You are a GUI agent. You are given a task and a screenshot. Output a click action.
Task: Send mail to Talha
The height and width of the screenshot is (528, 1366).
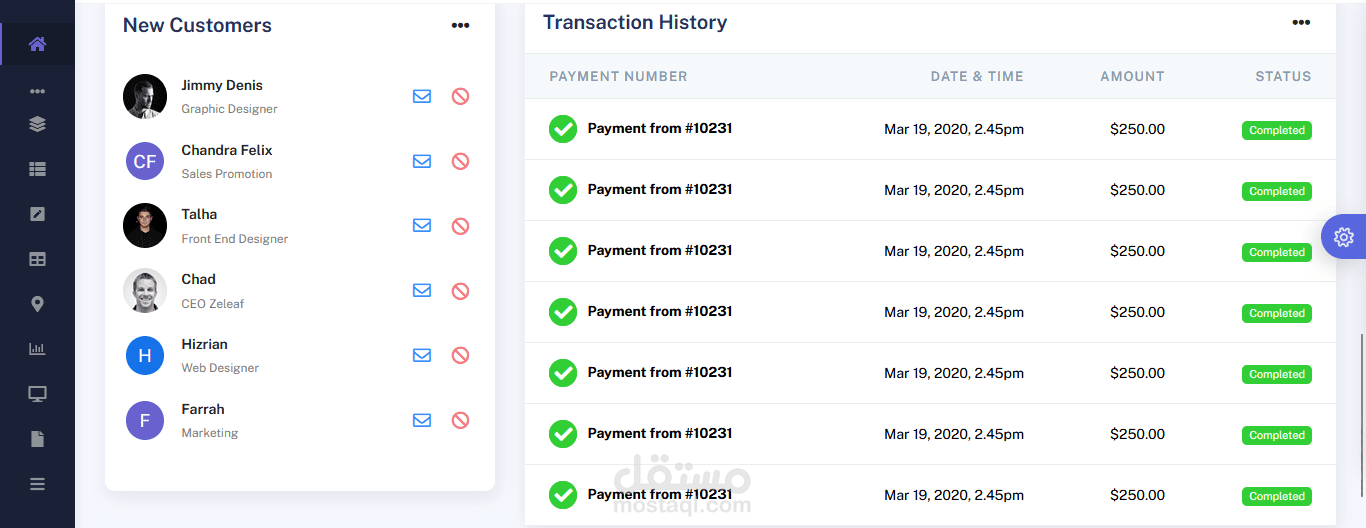(422, 226)
